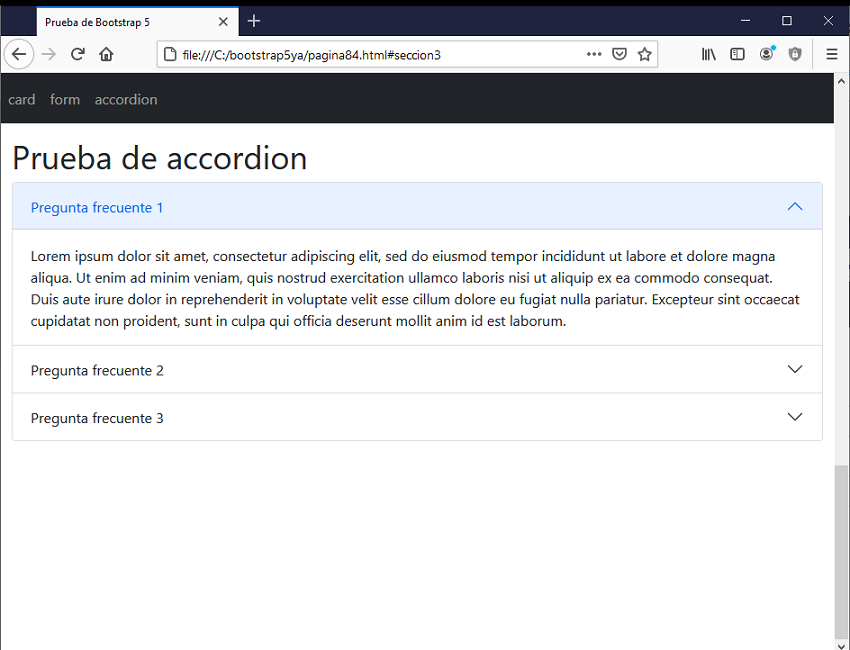Click the forward navigation arrow
850x650 pixels.
(x=49, y=54)
